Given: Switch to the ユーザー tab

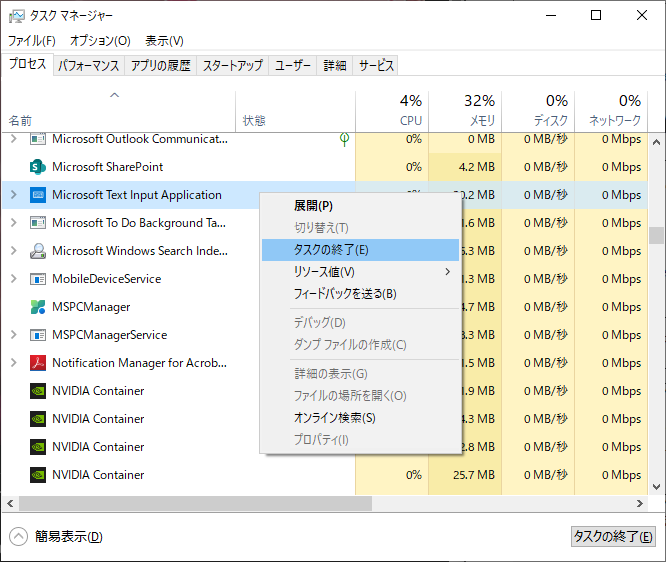Looking at the screenshot, I should (x=293, y=65).
